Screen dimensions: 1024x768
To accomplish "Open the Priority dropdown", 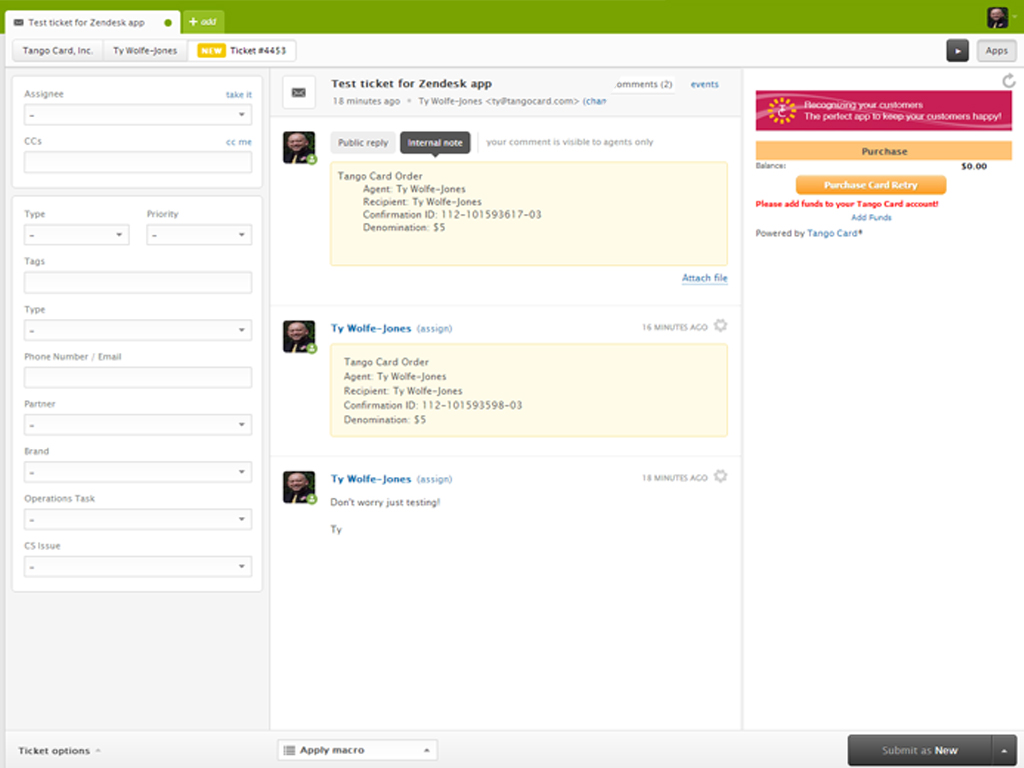I will (x=199, y=236).
